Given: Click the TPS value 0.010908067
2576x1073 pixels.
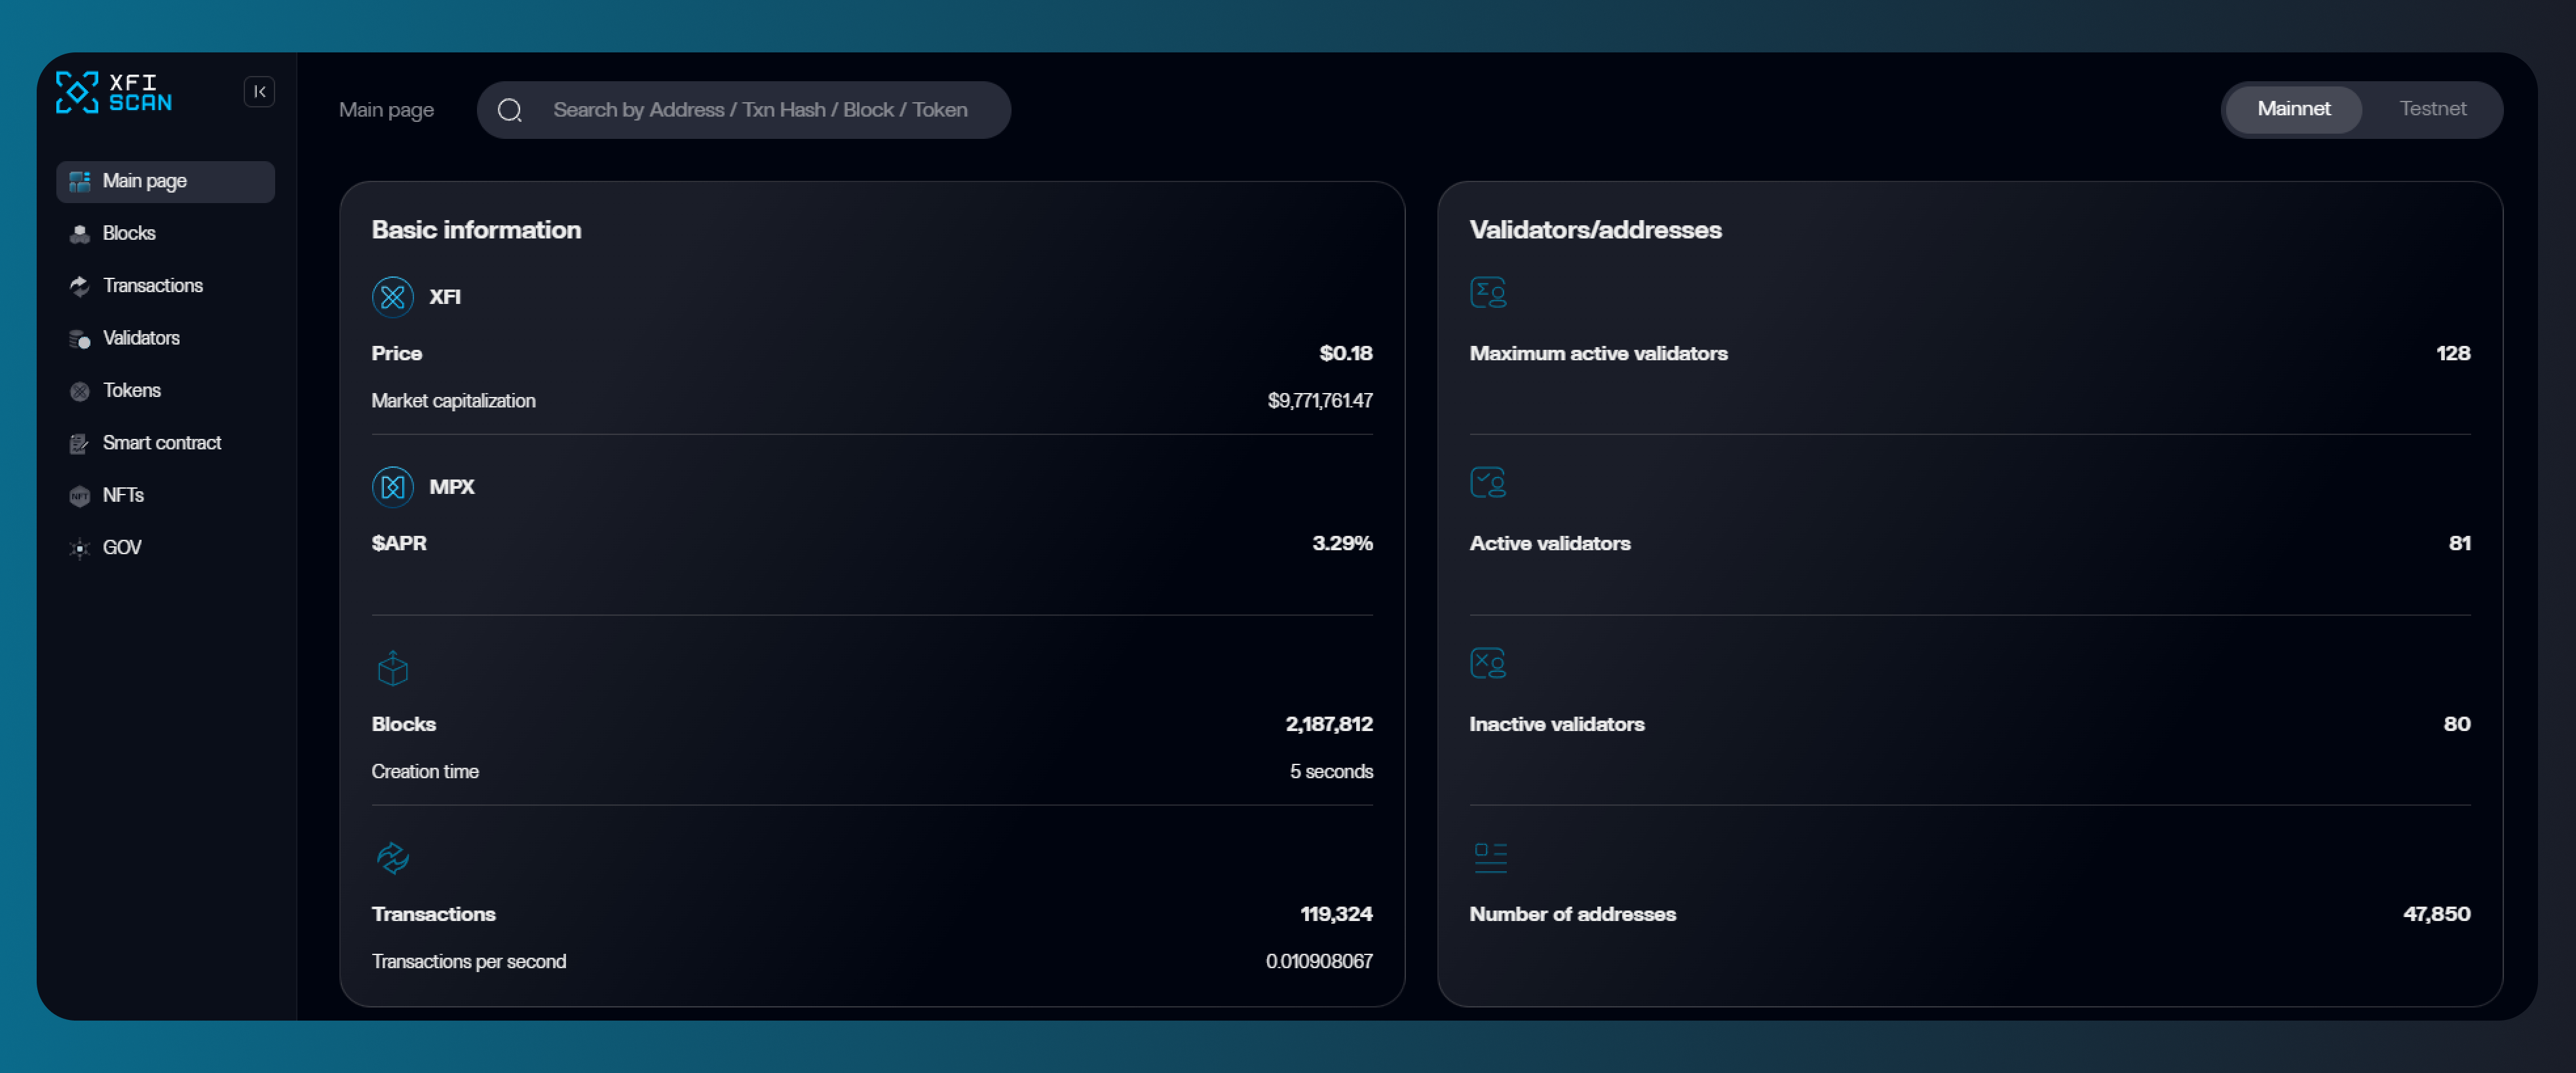Looking at the screenshot, I should pyautogui.click(x=1319, y=962).
